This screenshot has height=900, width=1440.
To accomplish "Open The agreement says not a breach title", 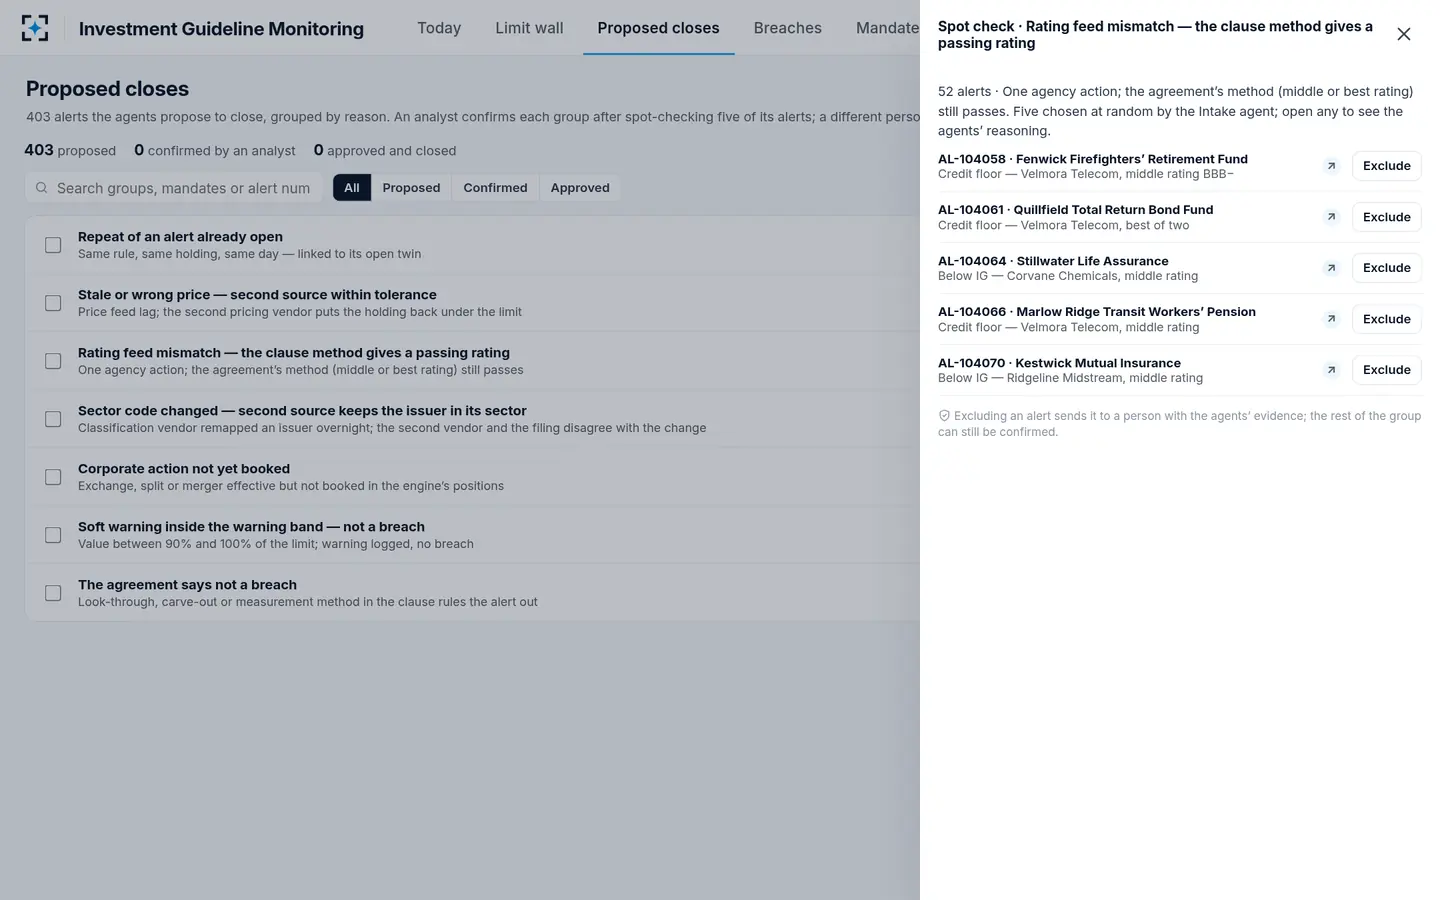I will [187, 585].
